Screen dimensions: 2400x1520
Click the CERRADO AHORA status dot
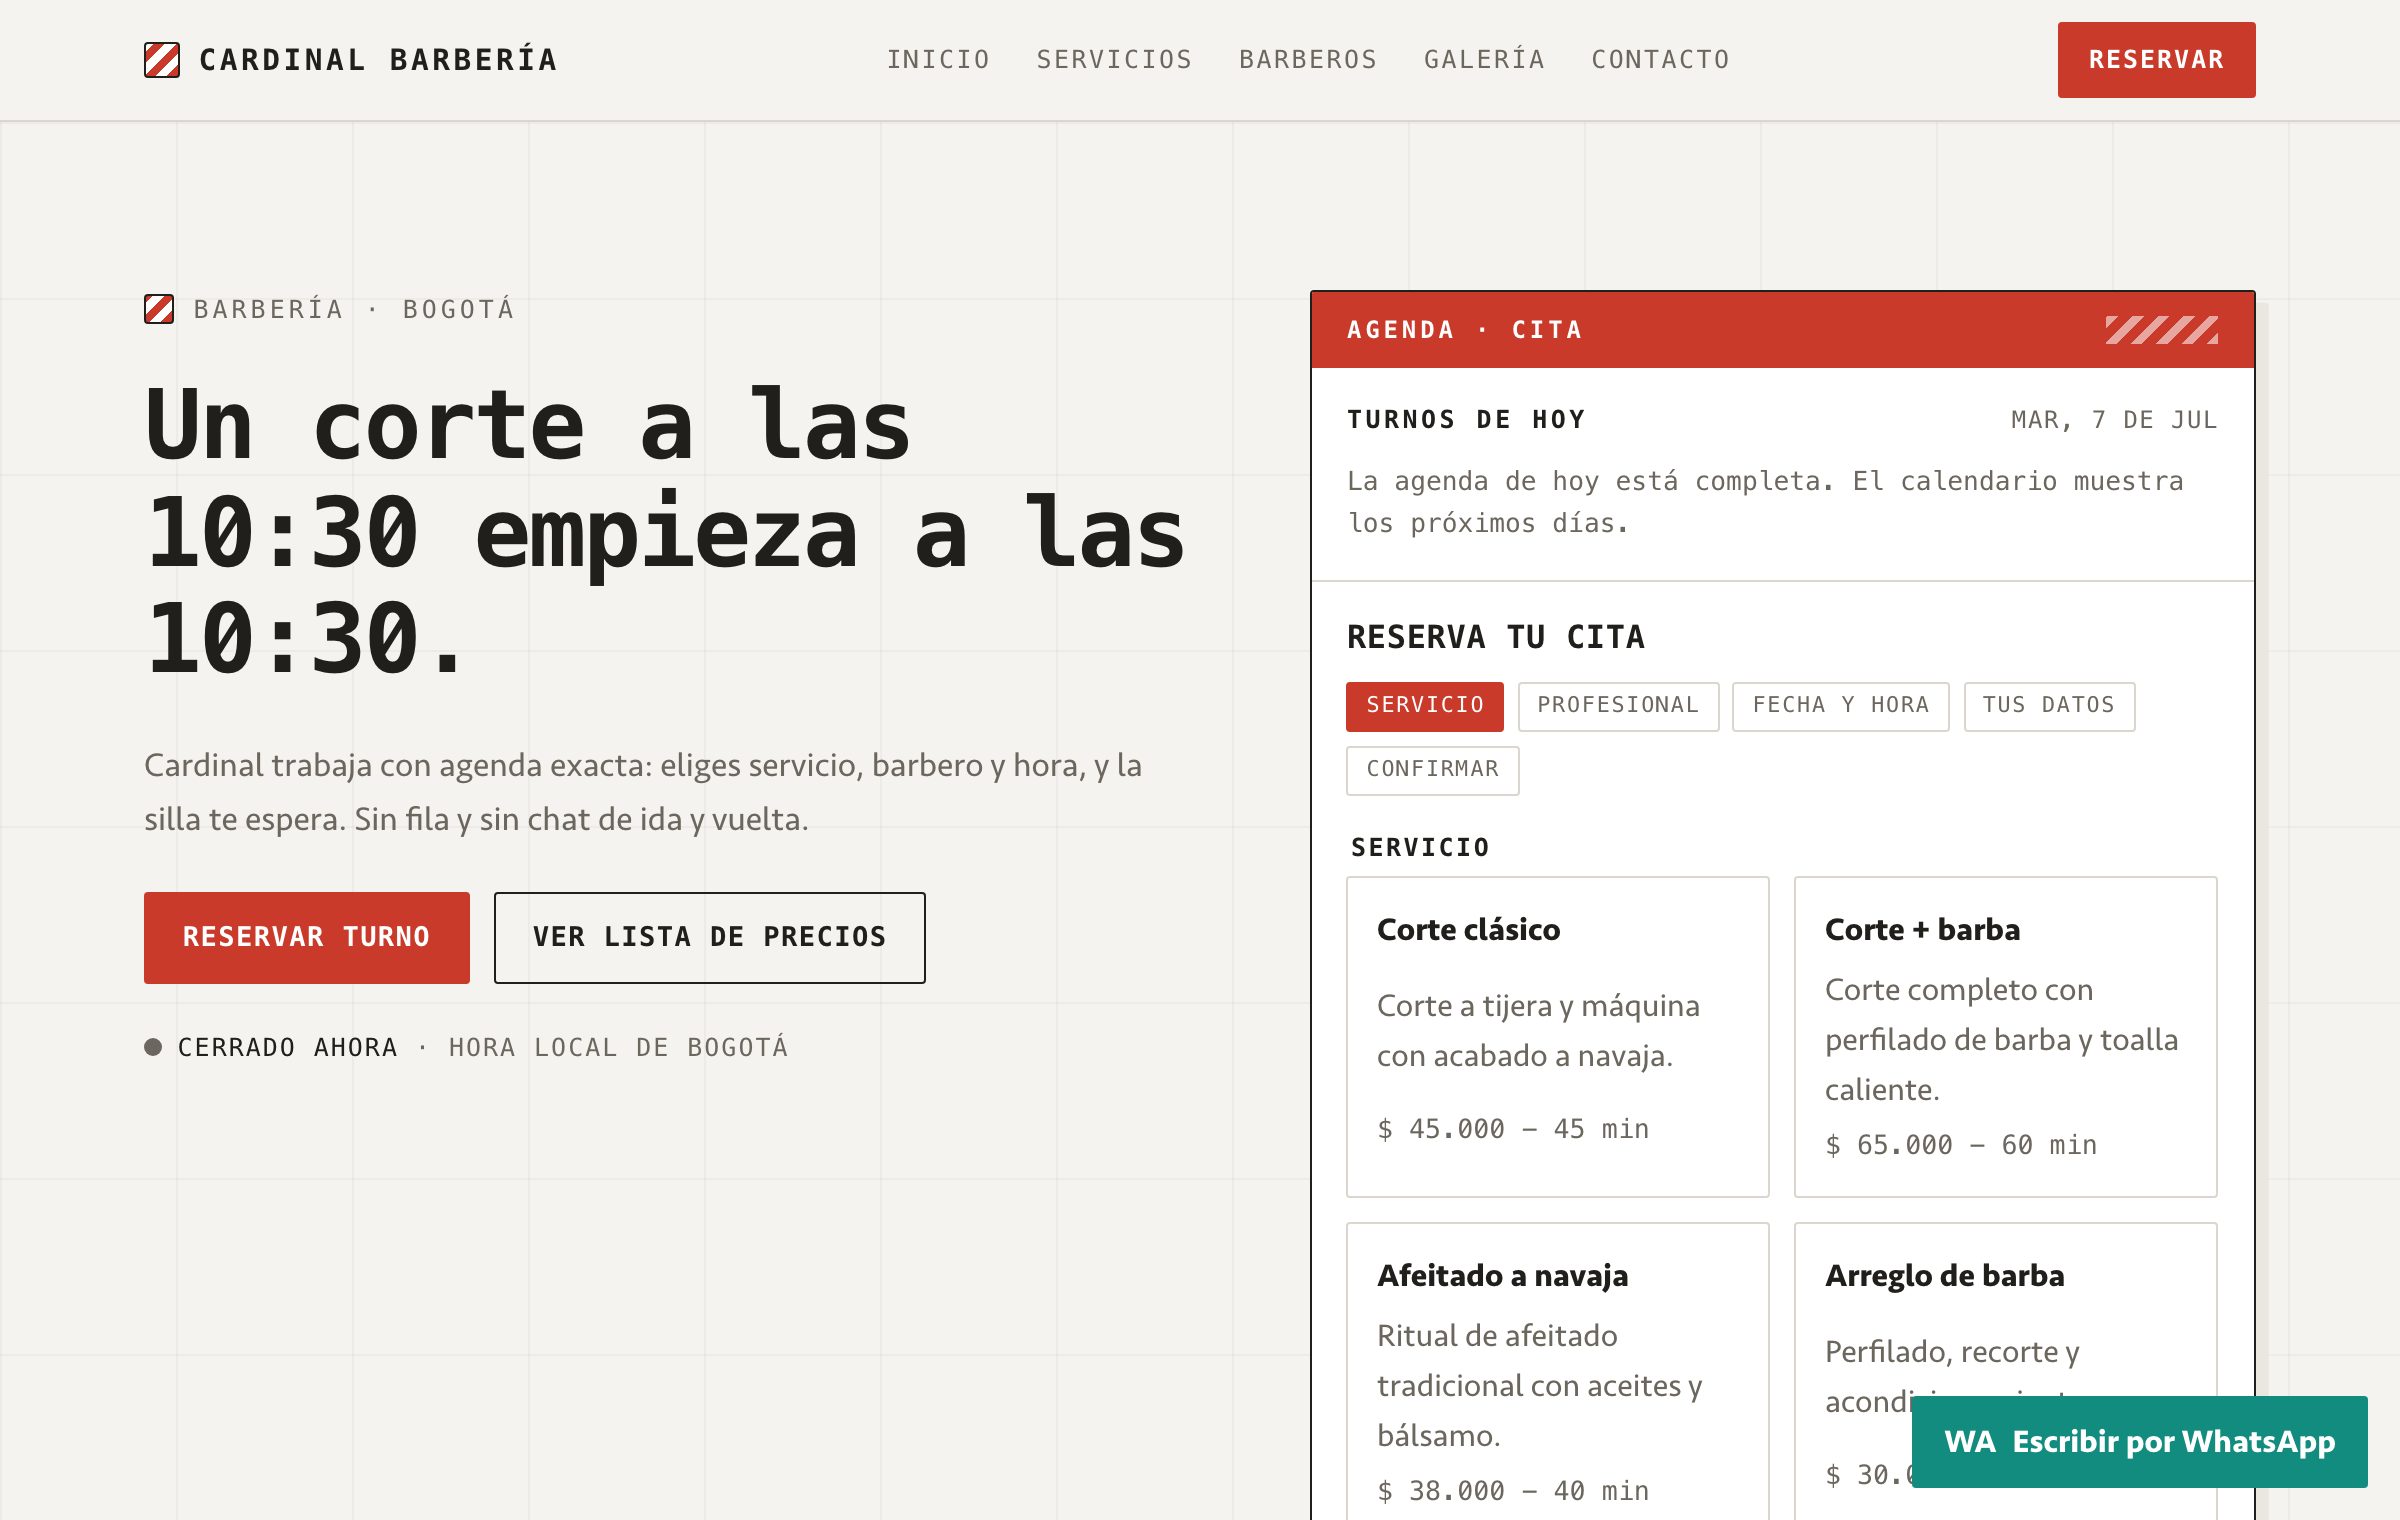[x=153, y=1047]
